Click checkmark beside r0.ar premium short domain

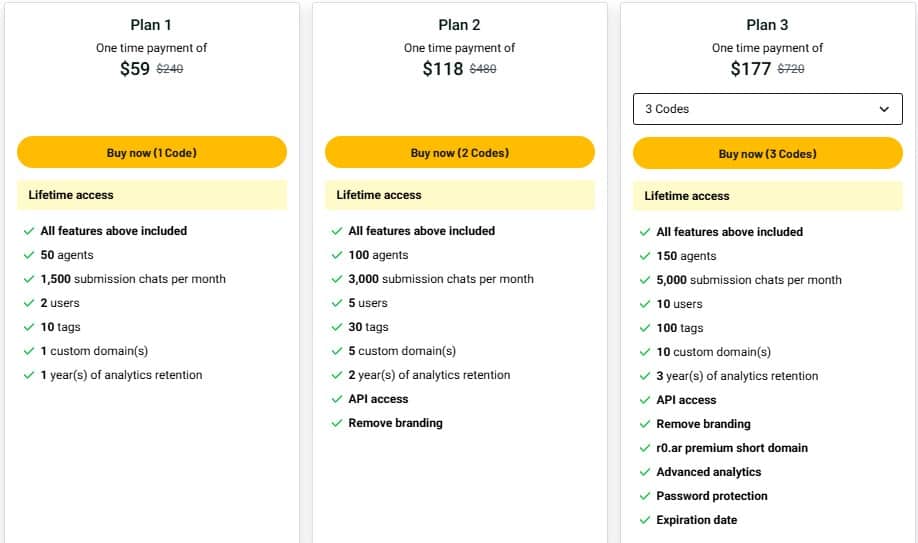click(645, 448)
